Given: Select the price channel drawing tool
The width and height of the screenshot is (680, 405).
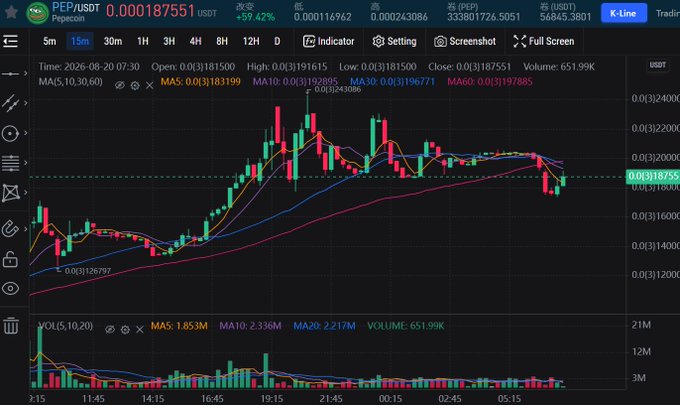Looking at the screenshot, I should click(10, 103).
